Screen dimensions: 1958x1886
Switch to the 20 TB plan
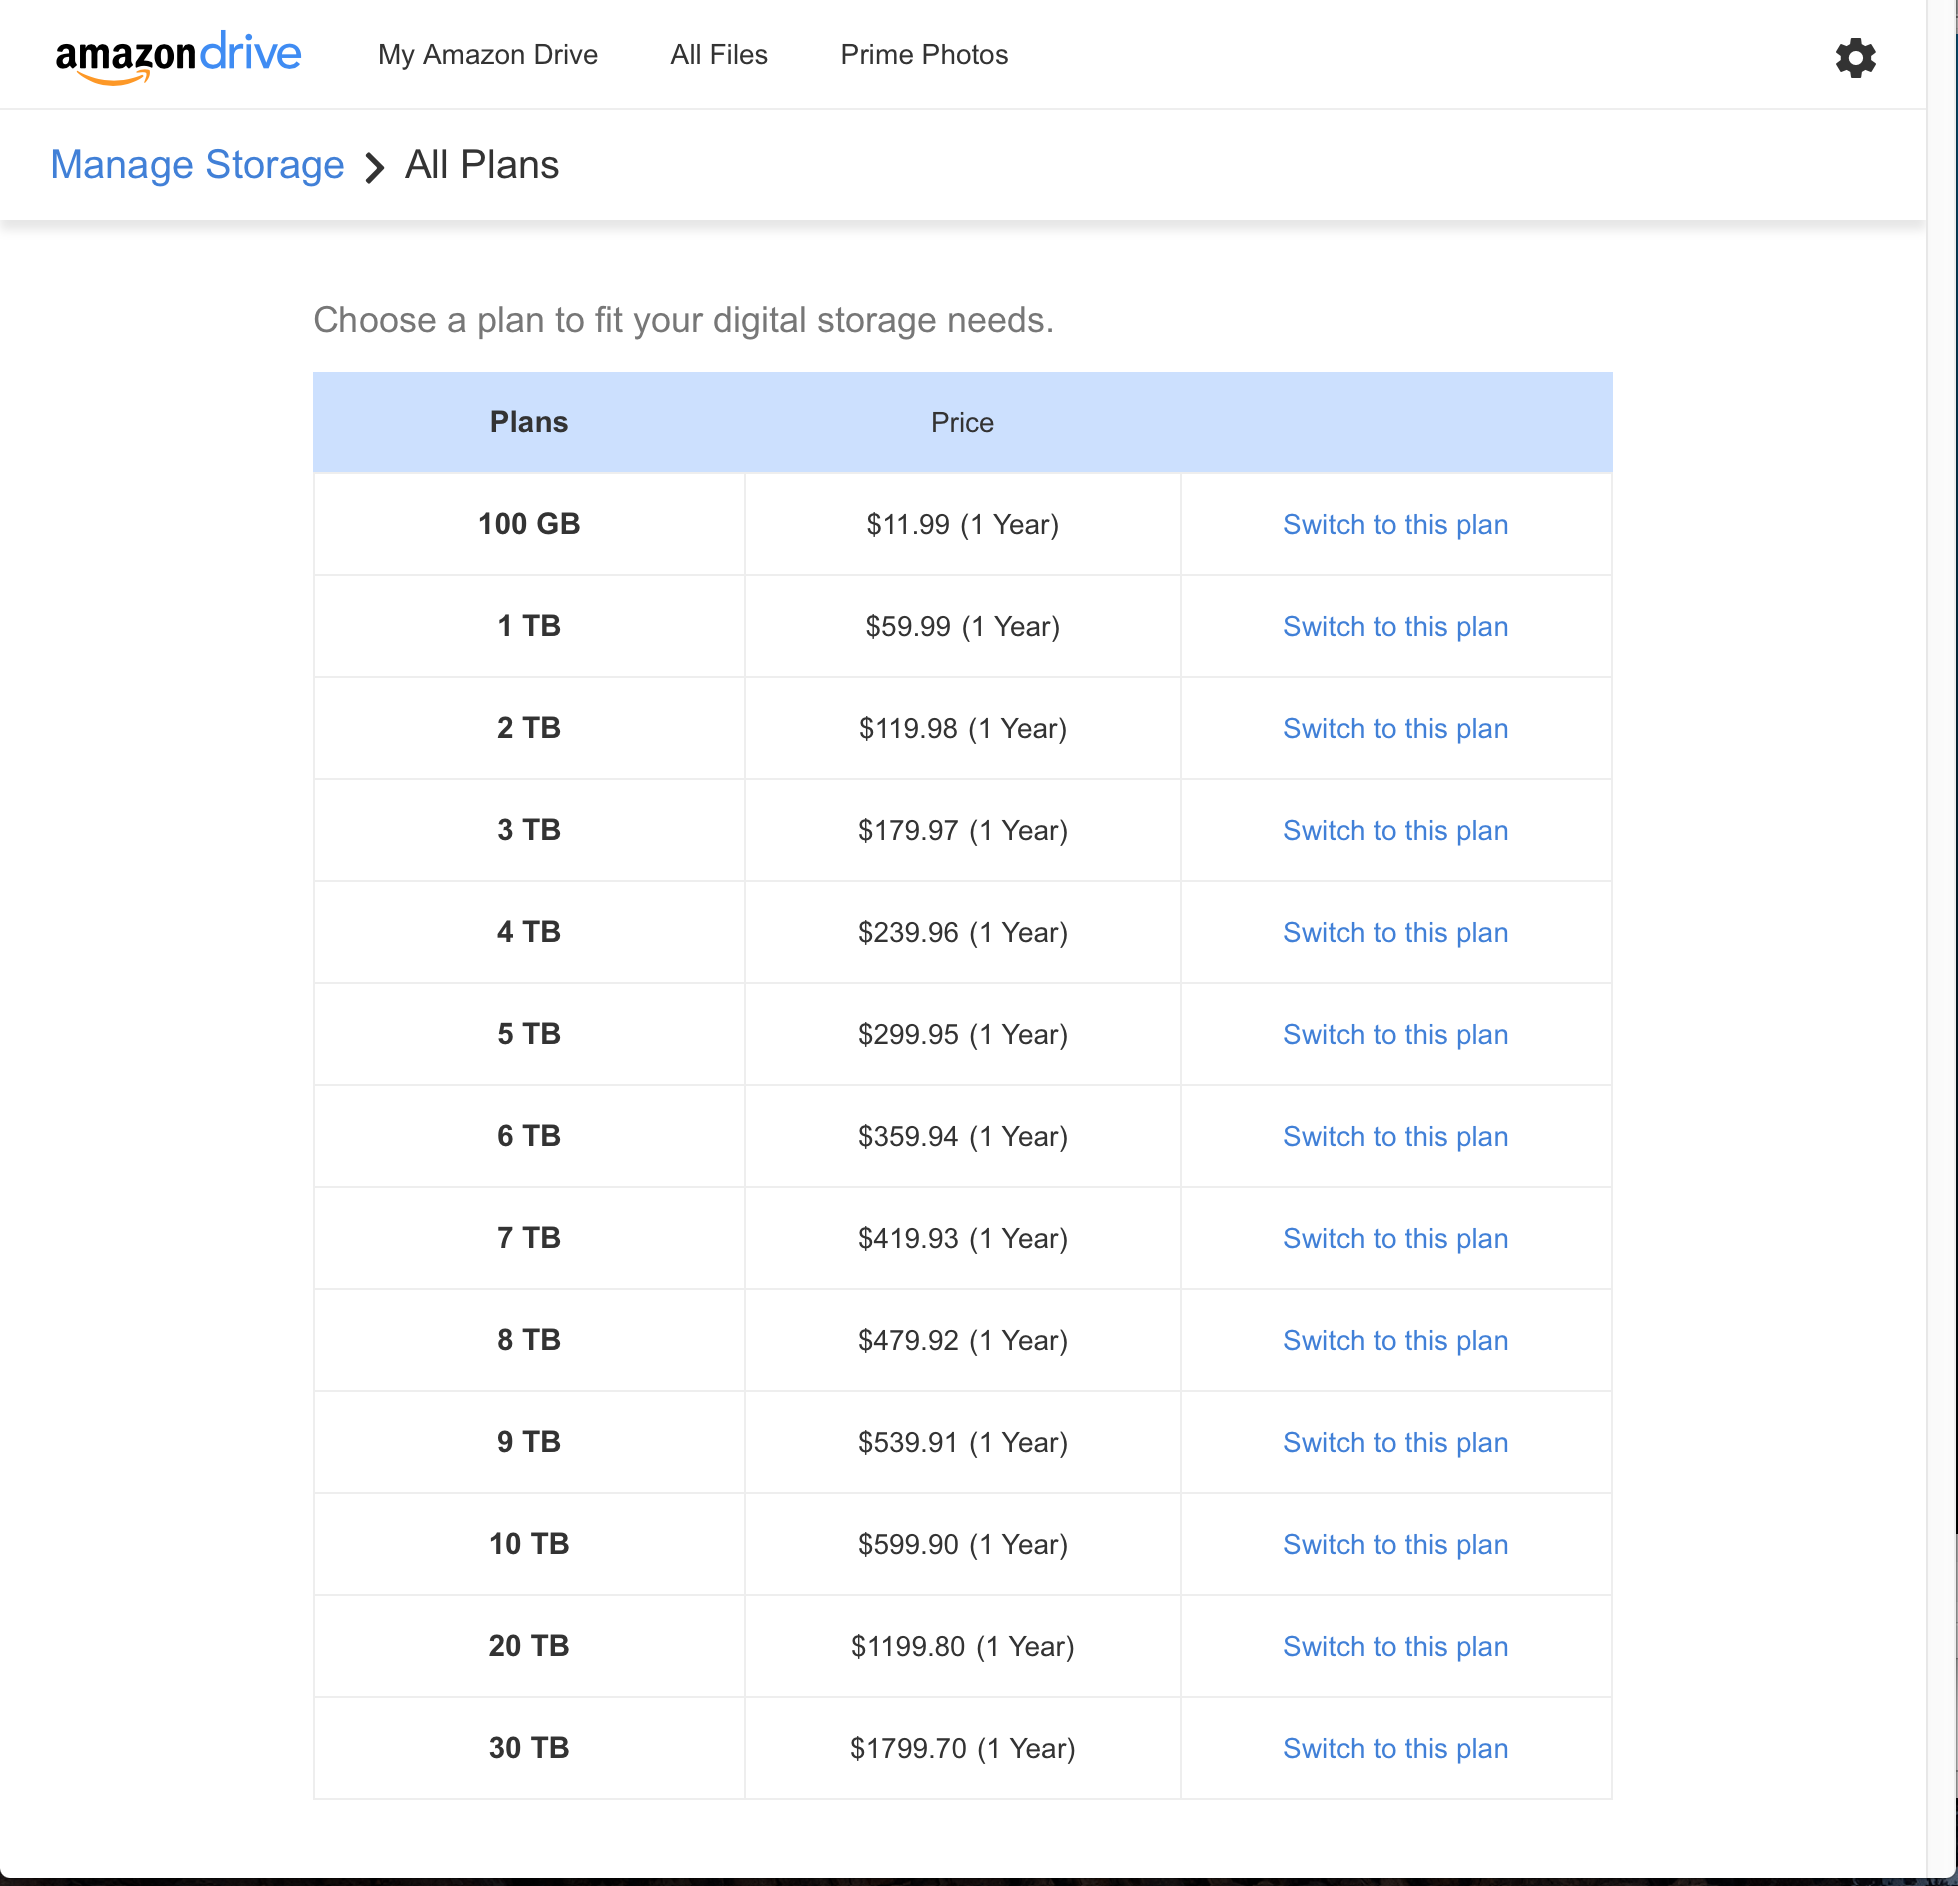pyautogui.click(x=1394, y=1647)
